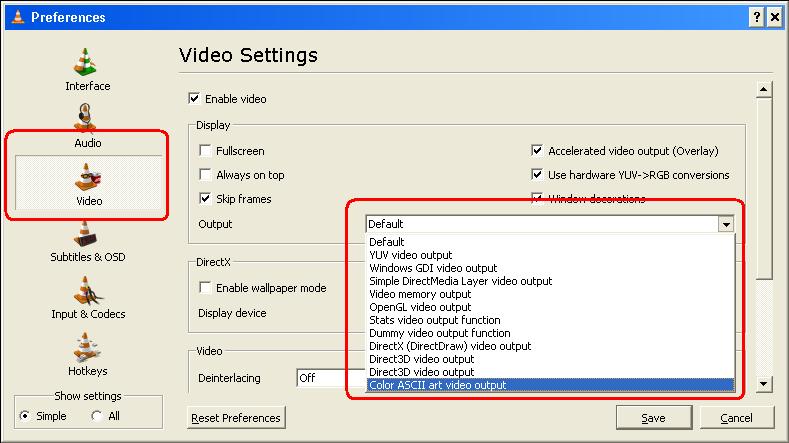Screen dimensions: 789x443
Task: Open the Hotkeys settings icon
Action: click(x=87, y=347)
